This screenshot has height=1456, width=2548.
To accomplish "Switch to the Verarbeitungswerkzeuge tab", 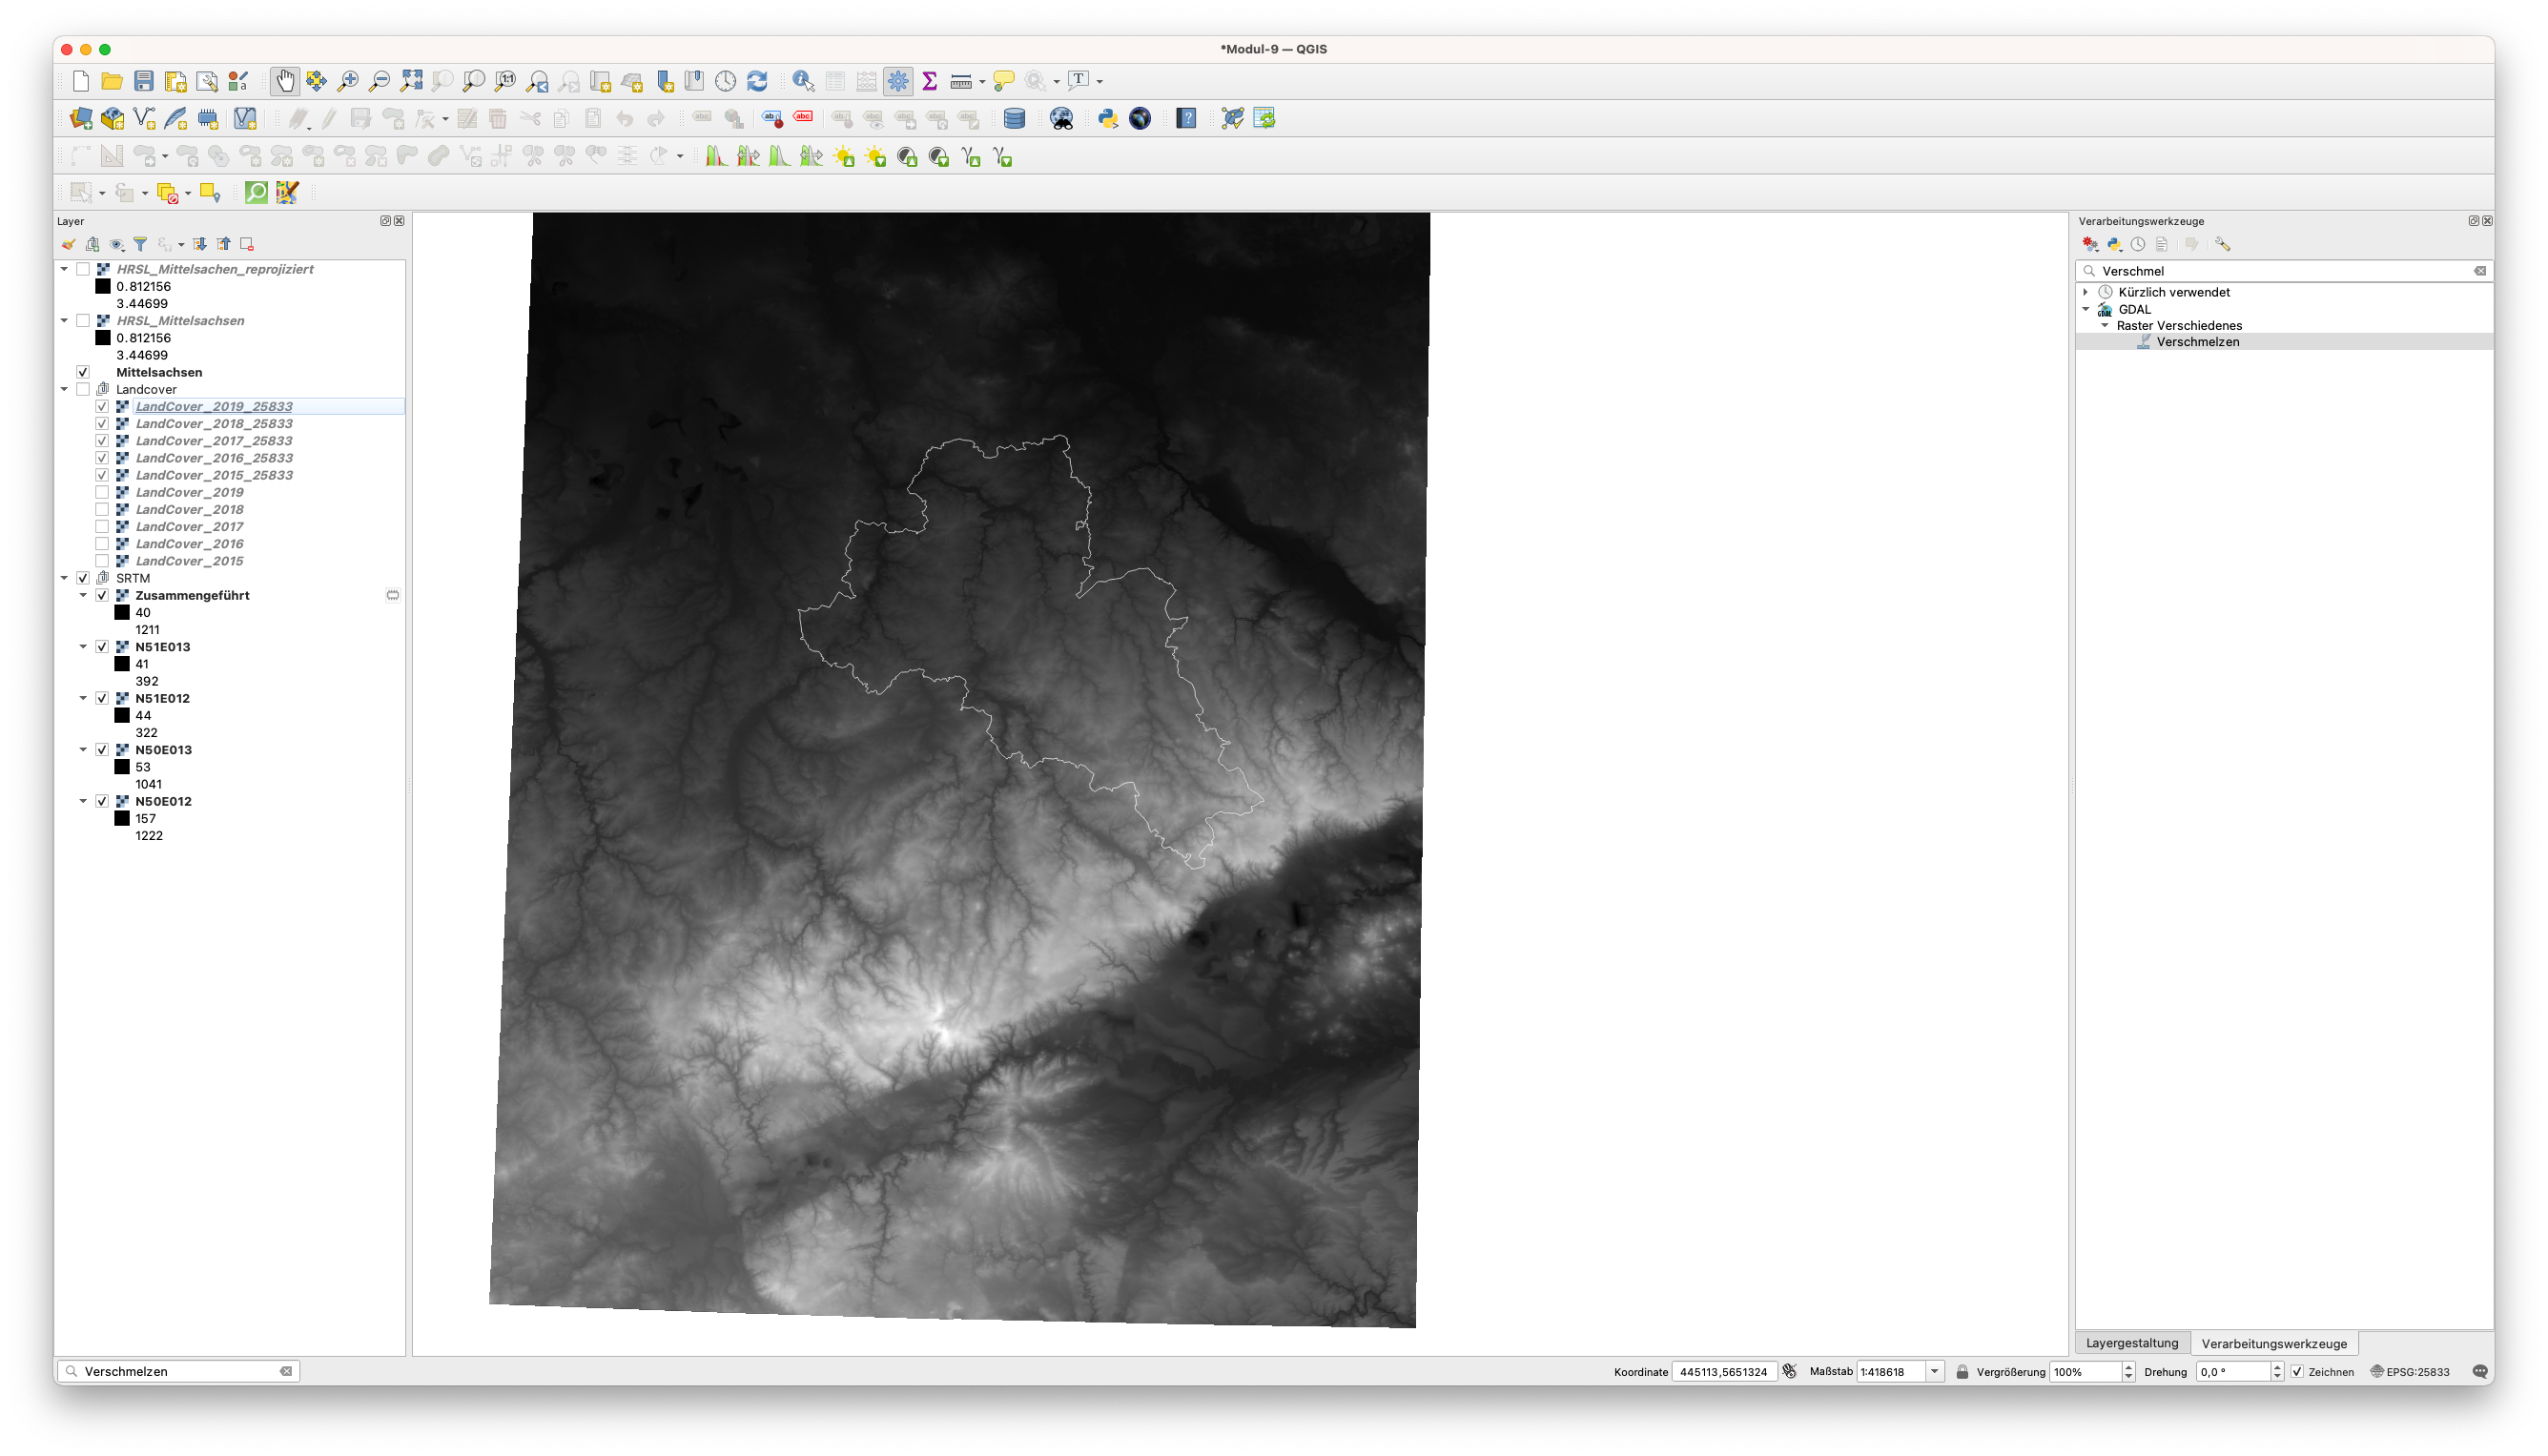I will click(x=2274, y=1343).
